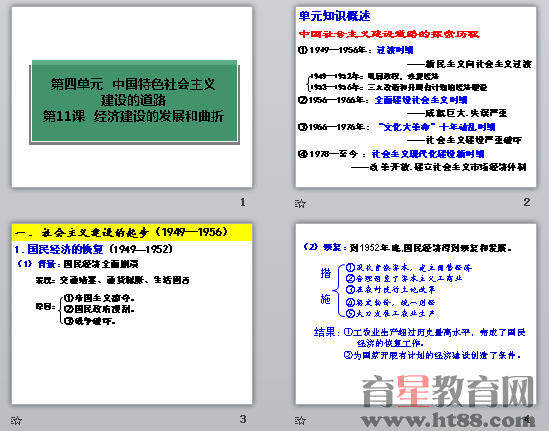Click the animation star icon under slide 3
This screenshot has height=431, width=549.
point(16,420)
